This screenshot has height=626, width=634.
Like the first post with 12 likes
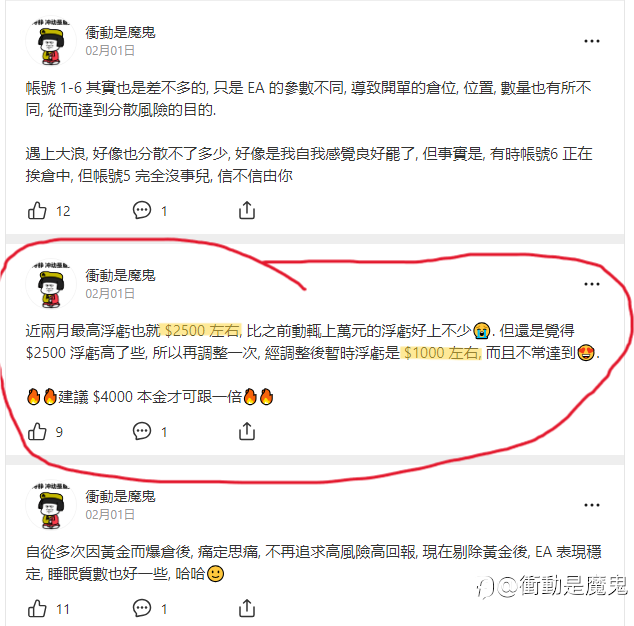click(x=37, y=210)
